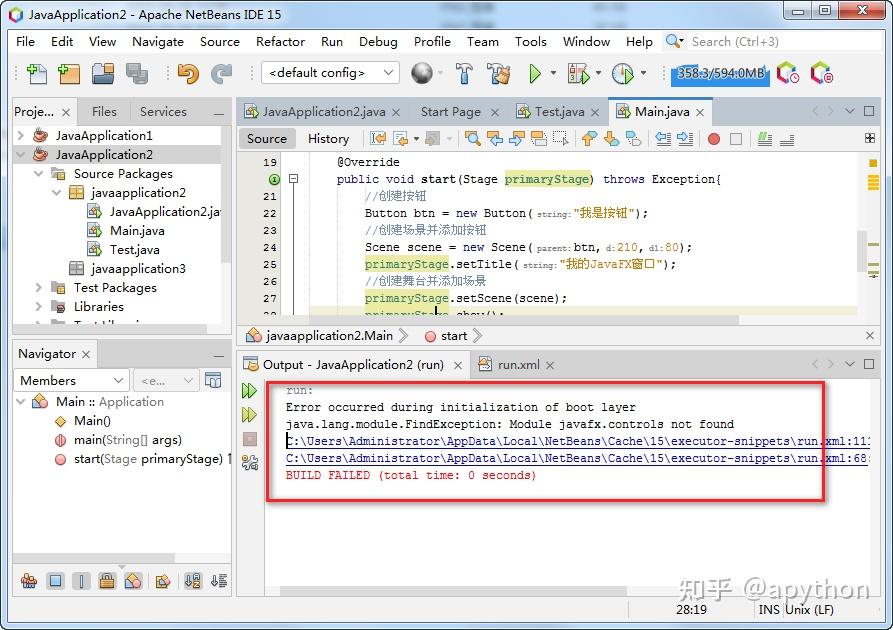Click the memory usage indicator showing 358.3/594.0MB
Viewport: 893px width, 630px height.
pyautogui.click(x=720, y=73)
